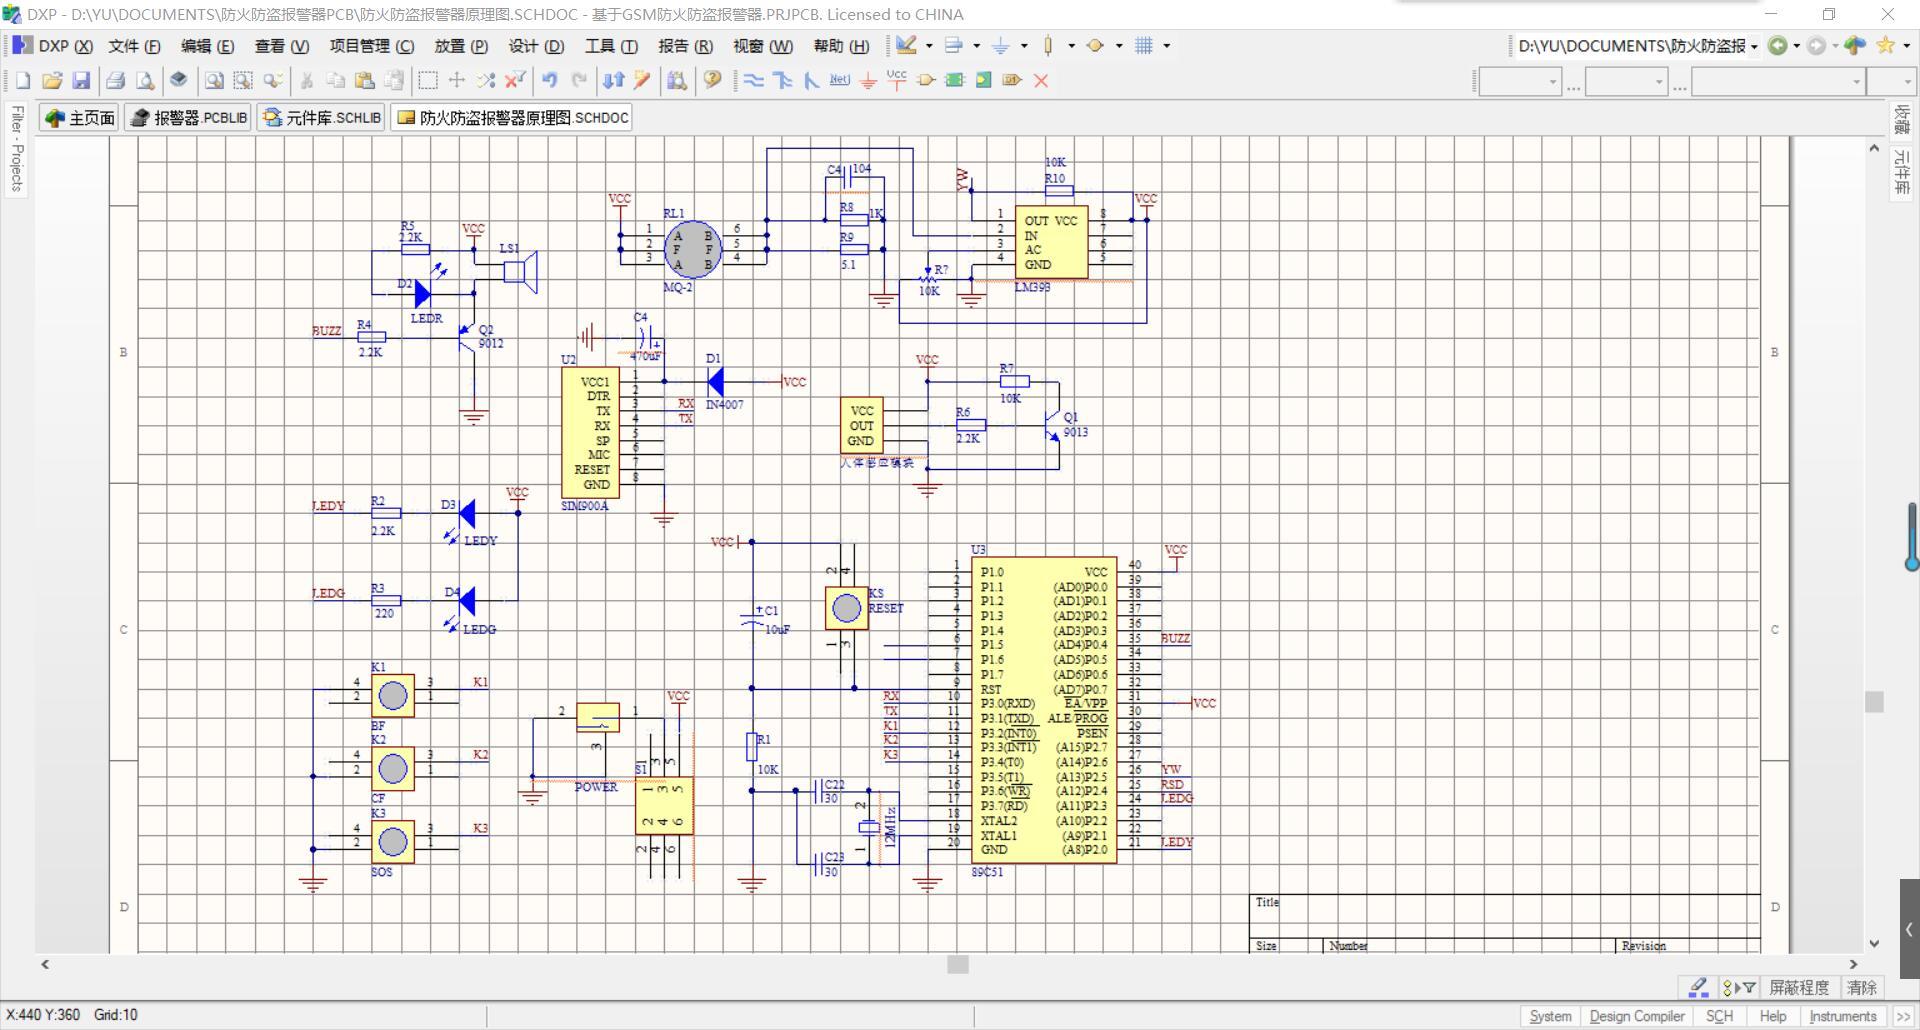This screenshot has height=1030, width=1920.
Task: Switch to the 主页面 tab
Action: (x=80, y=118)
